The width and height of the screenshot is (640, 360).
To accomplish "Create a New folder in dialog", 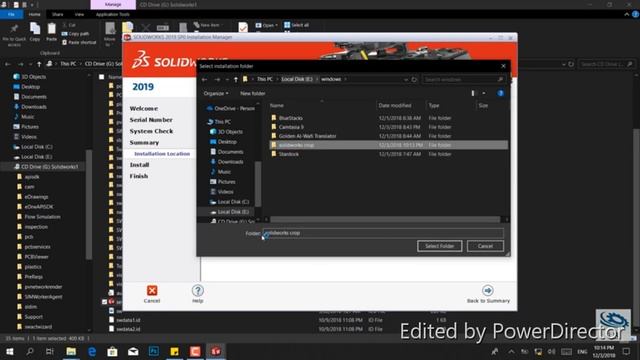I will pos(253,93).
